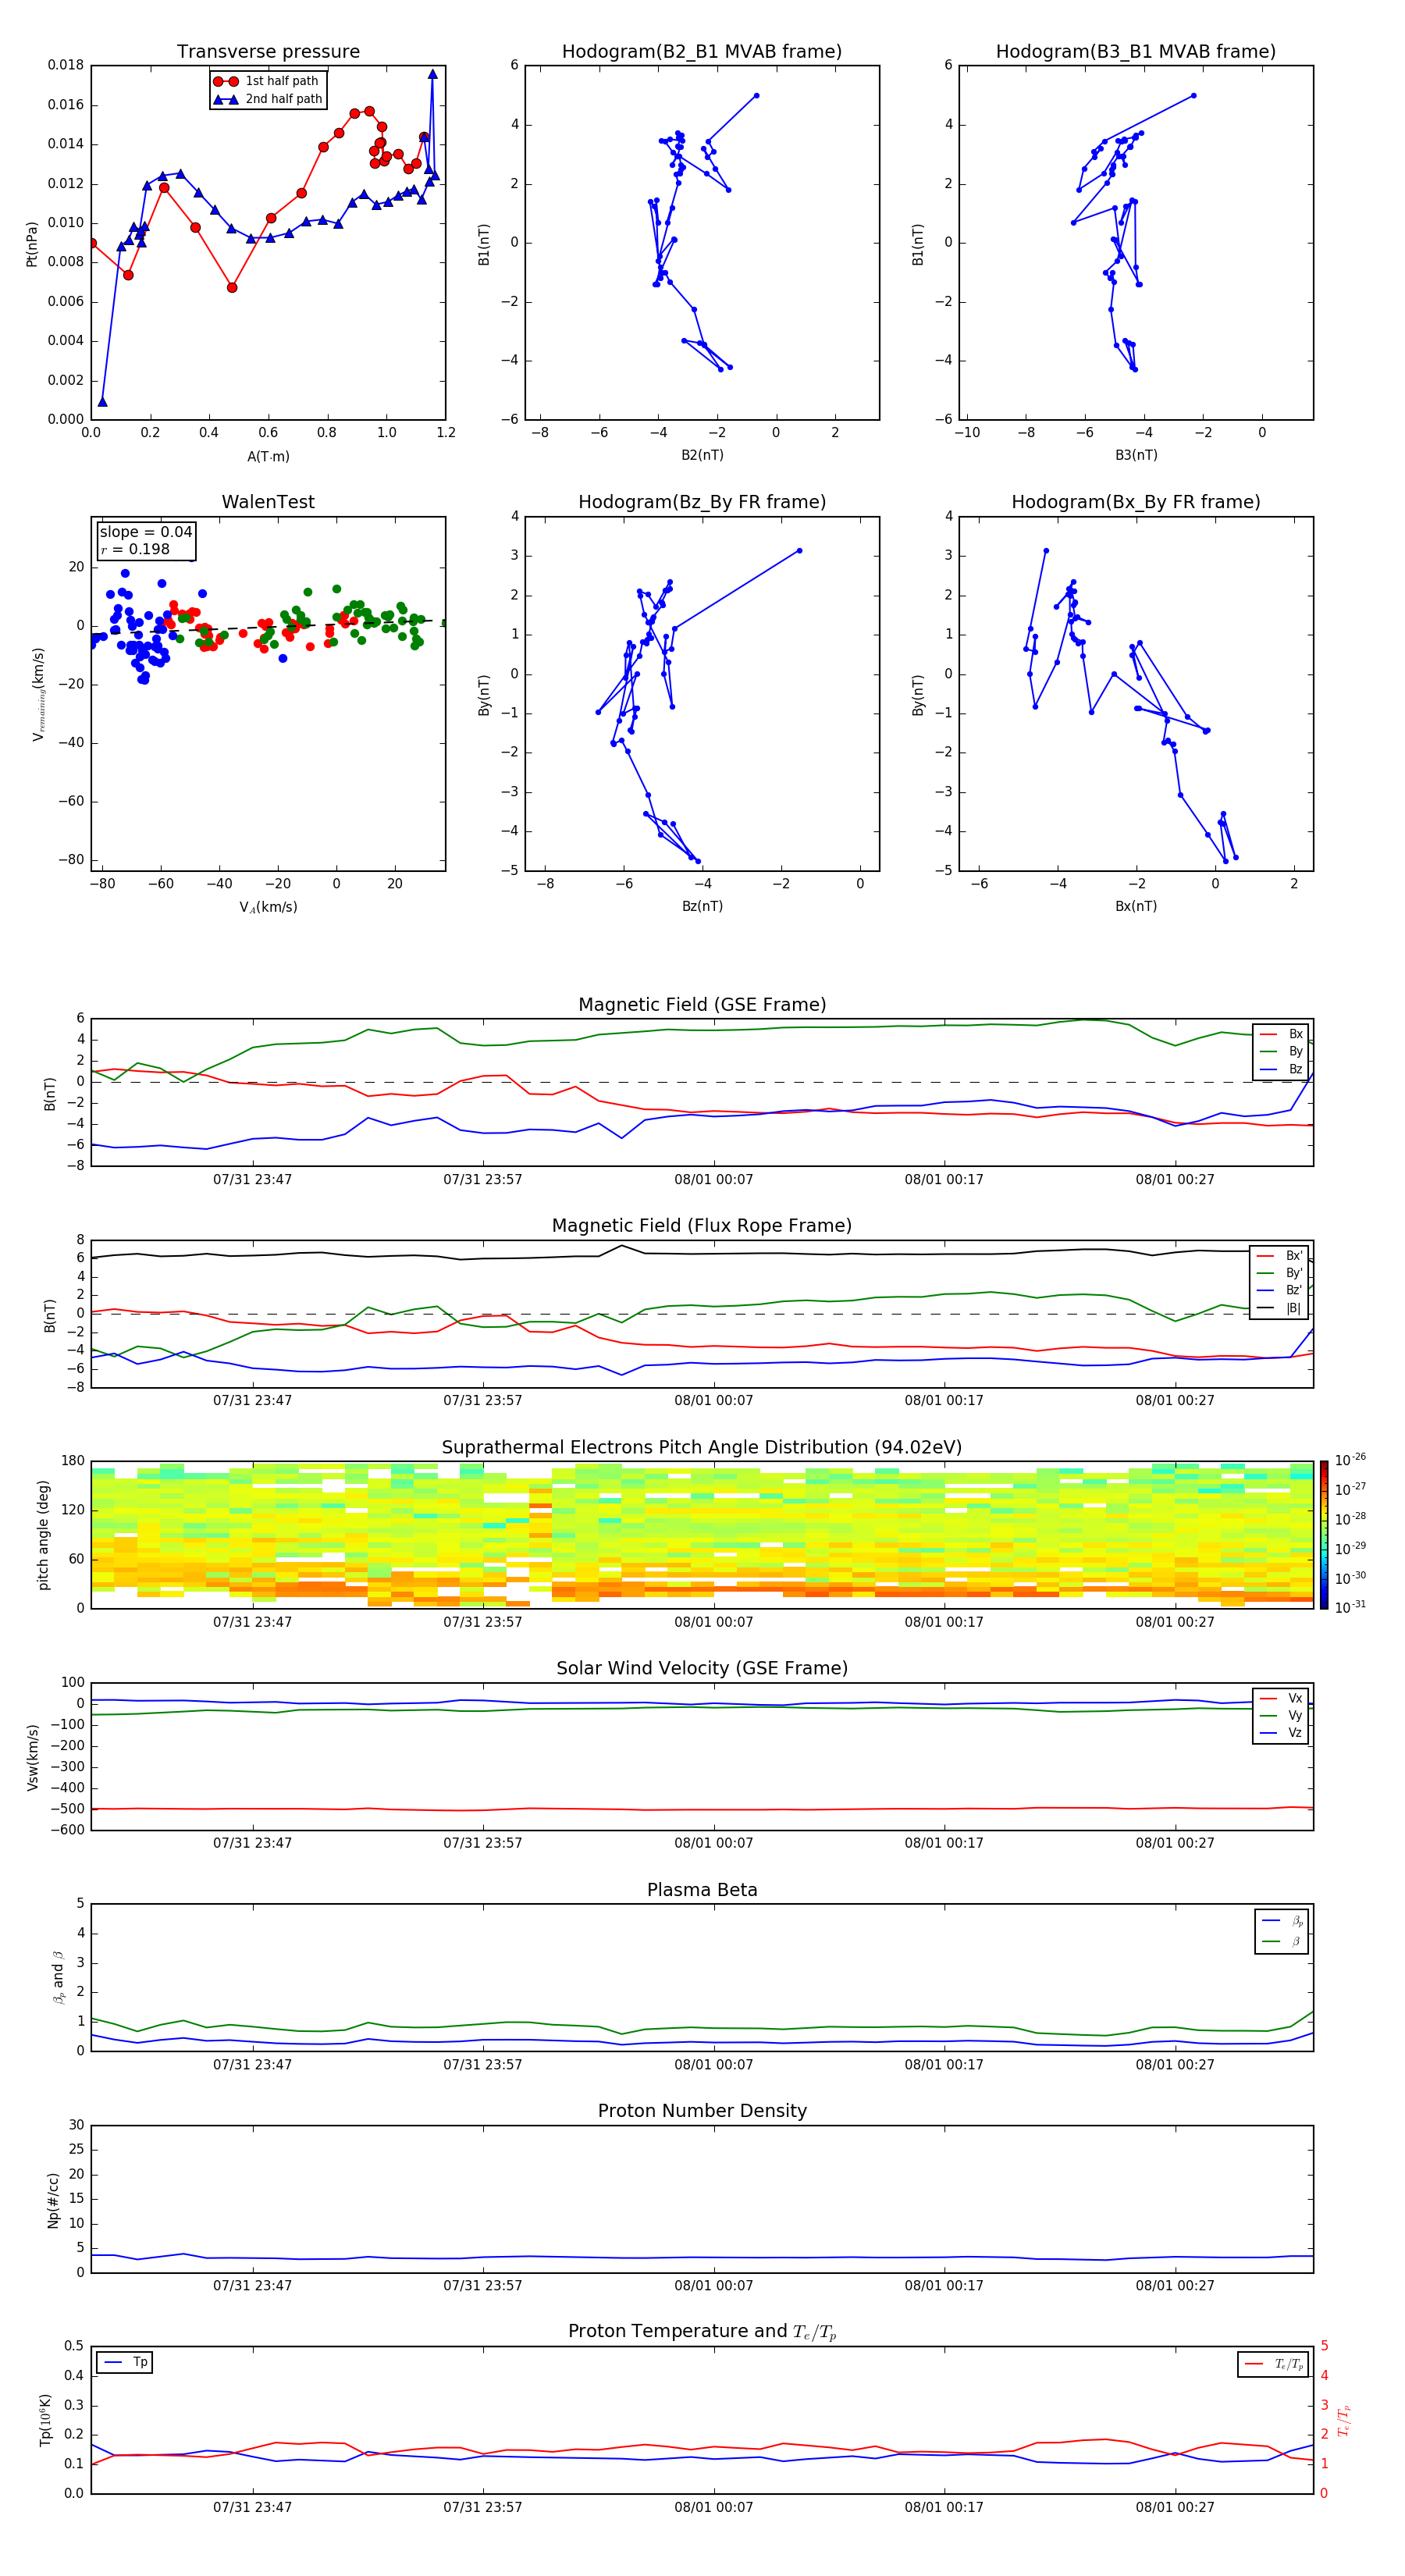The height and width of the screenshot is (2576, 1405).
Task: Click the 'Bz(nT)' x-axis label
Action: pyautogui.click(x=702, y=906)
